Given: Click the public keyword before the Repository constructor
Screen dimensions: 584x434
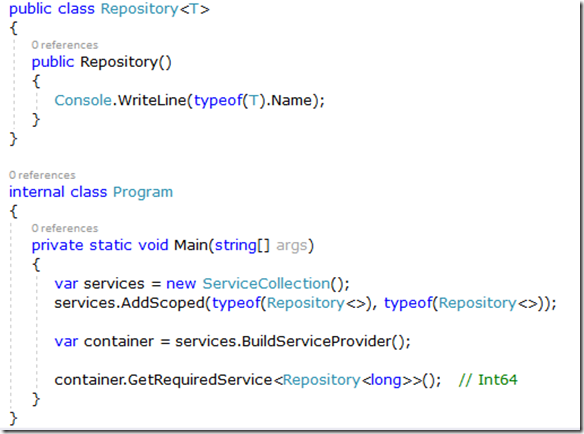Looking at the screenshot, I should (x=53, y=62).
